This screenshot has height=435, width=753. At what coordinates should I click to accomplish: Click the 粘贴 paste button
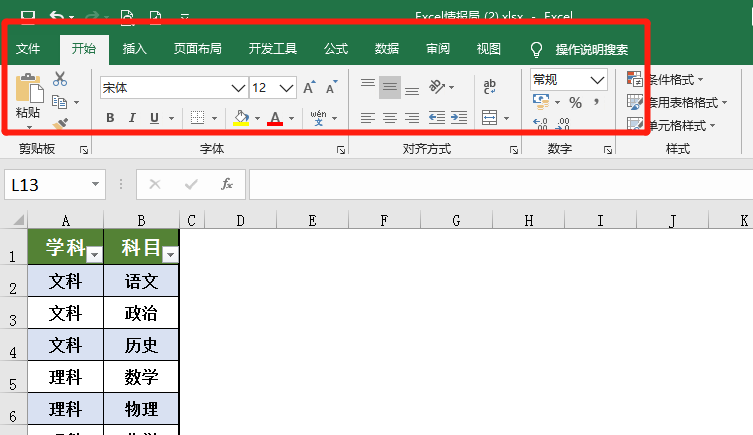pos(28,100)
